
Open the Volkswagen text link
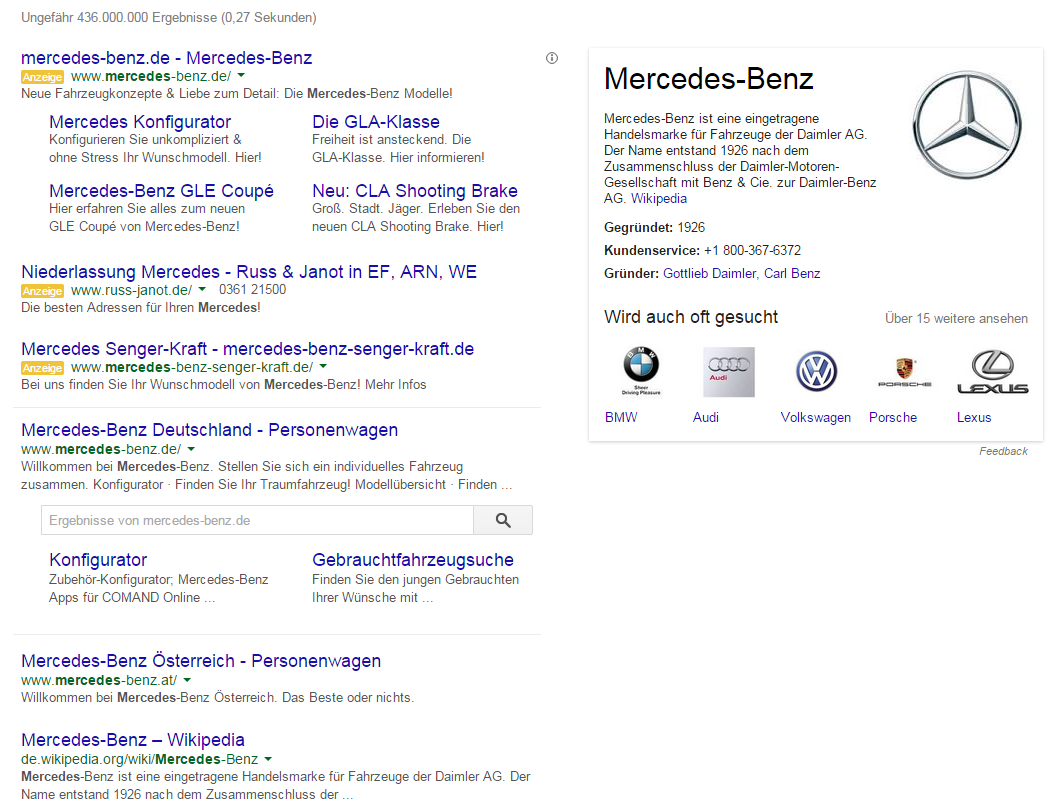[x=816, y=417]
